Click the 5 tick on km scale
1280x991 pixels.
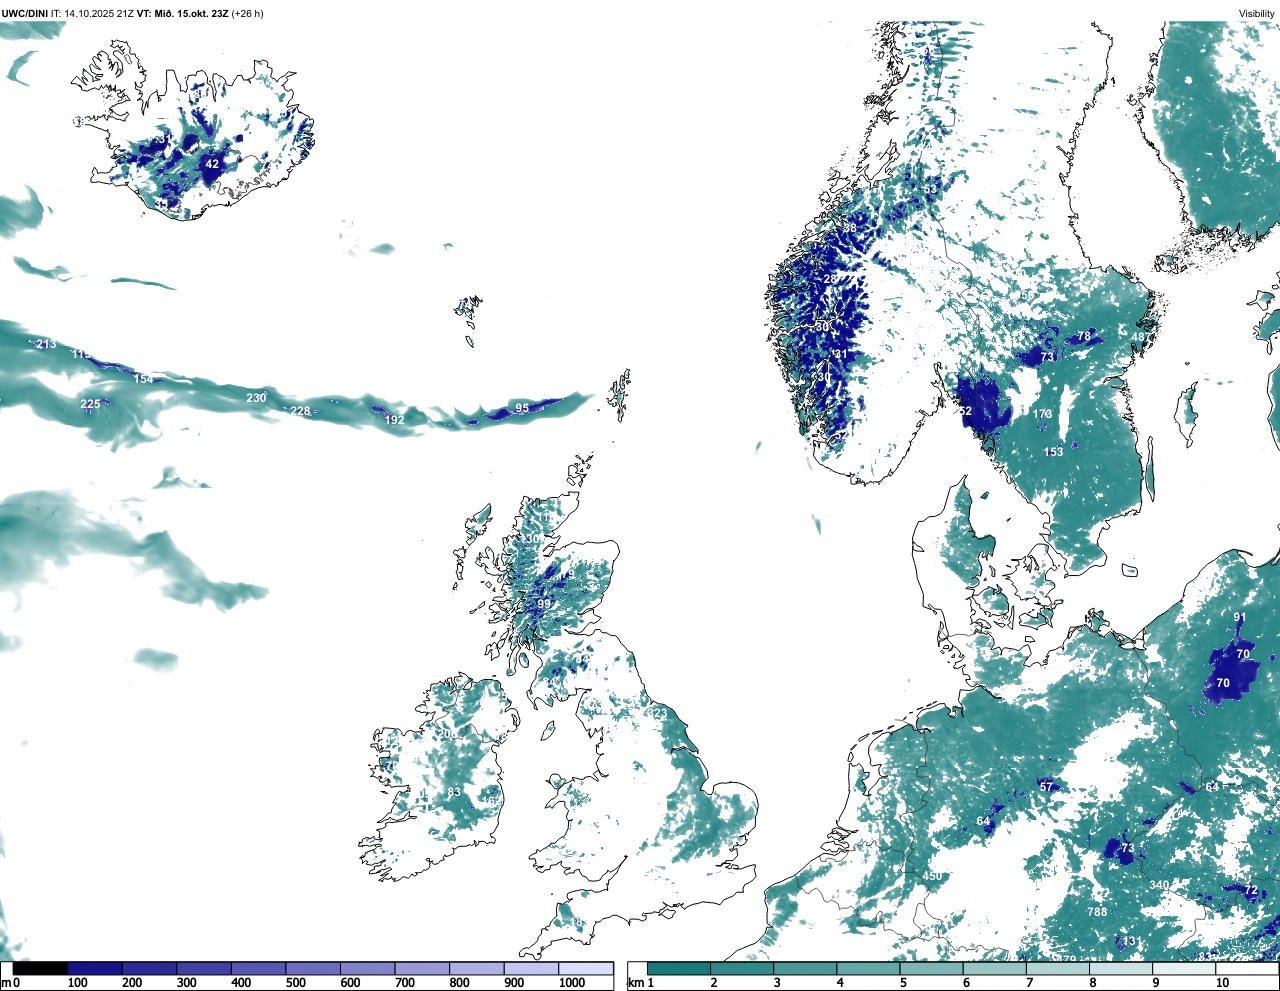[903, 984]
